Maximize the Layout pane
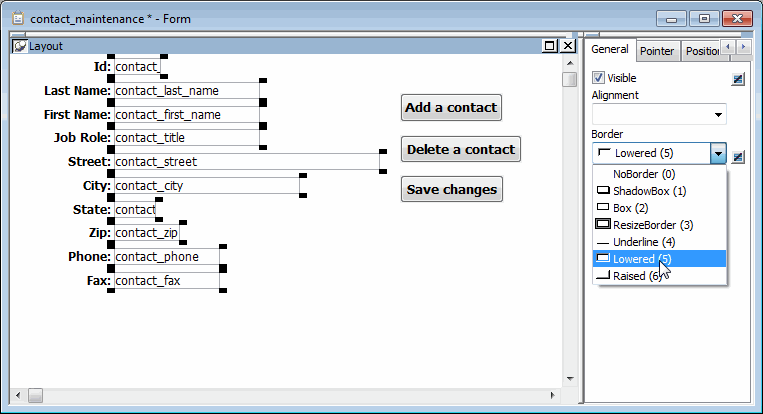The height and width of the screenshot is (414, 763). pyautogui.click(x=550, y=46)
